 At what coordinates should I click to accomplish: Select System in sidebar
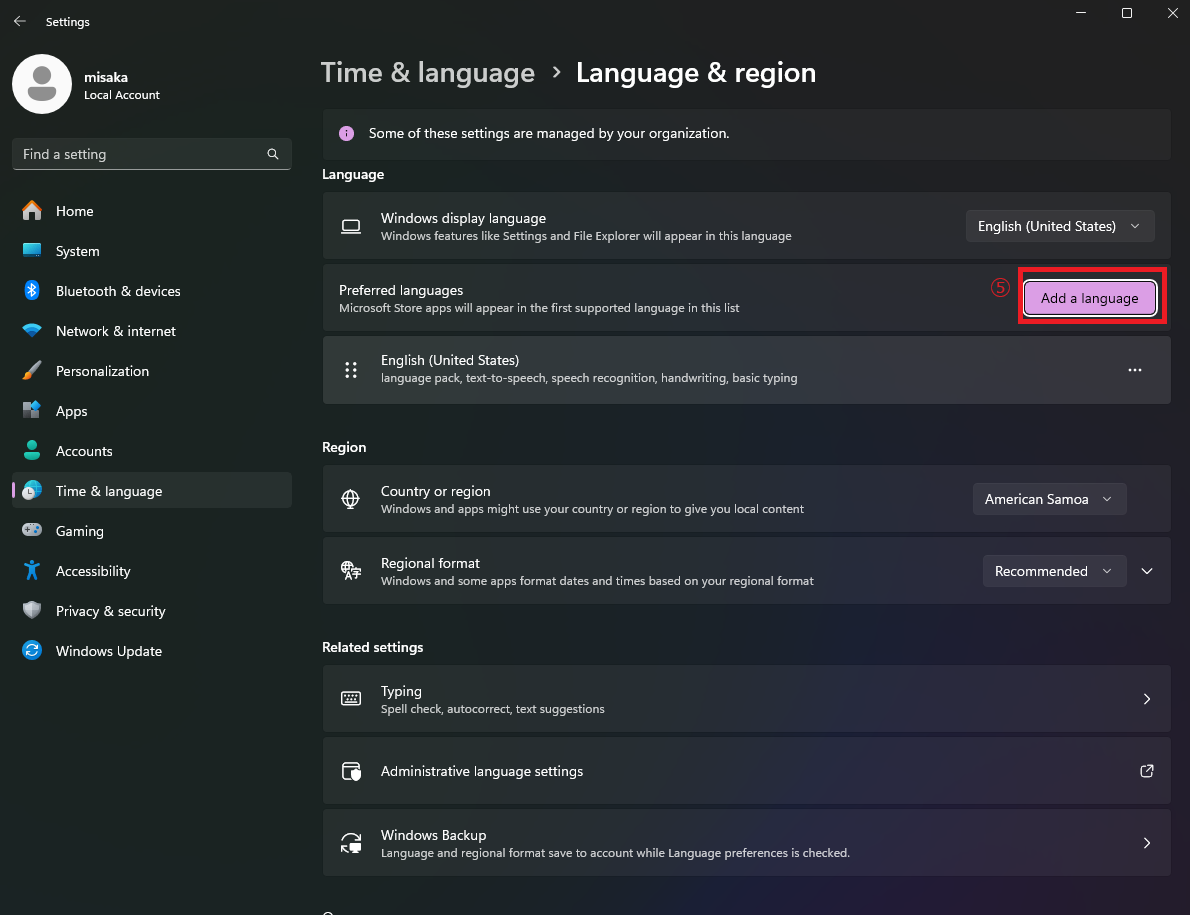pos(152,251)
